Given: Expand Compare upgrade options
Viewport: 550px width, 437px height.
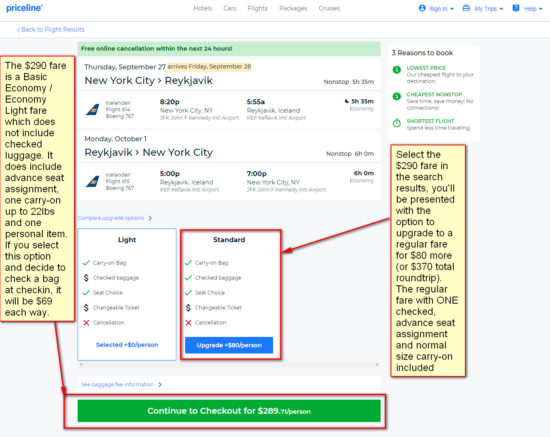Looking at the screenshot, I should [x=115, y=218].
